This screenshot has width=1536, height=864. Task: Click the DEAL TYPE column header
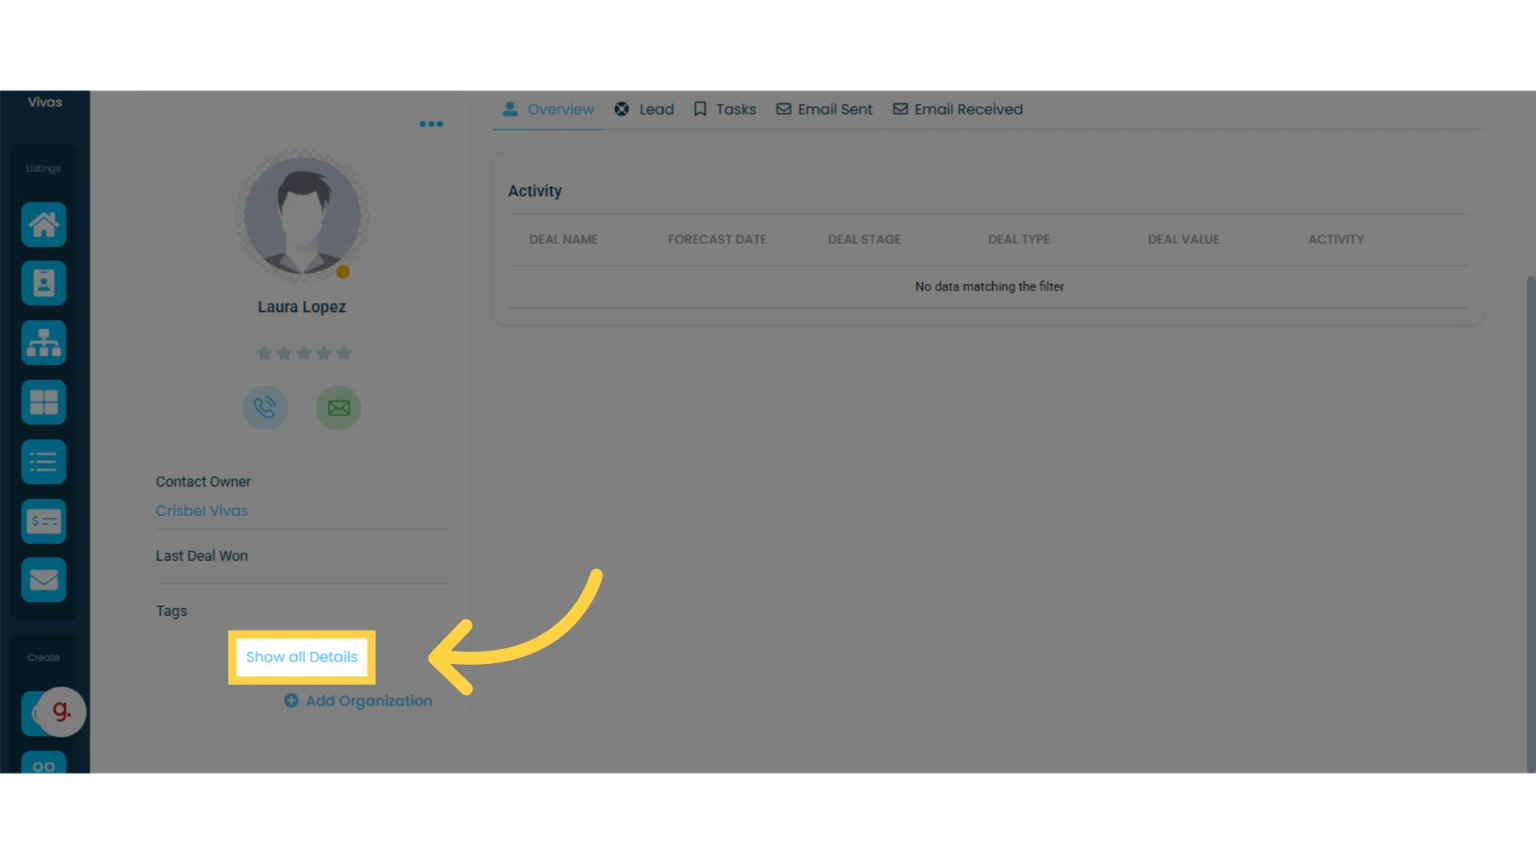coord(1019,240)
